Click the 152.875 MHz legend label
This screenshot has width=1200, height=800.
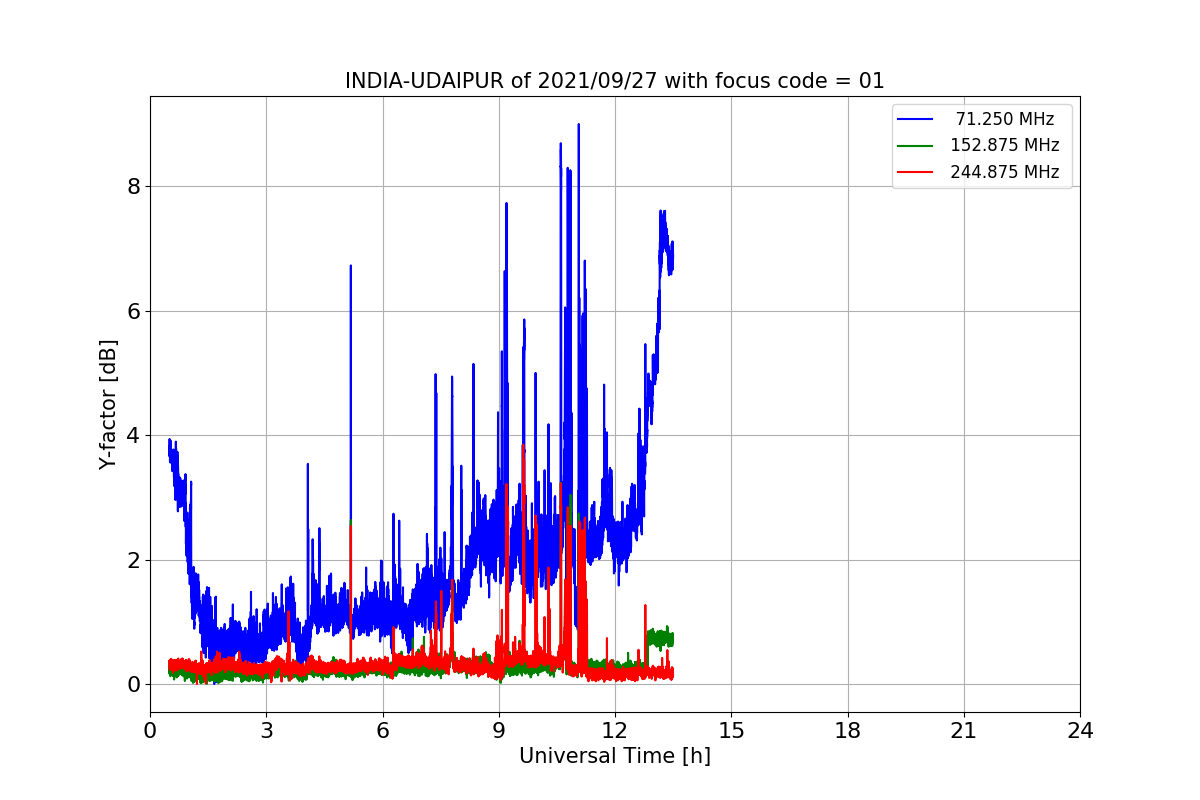[1005, 145]
